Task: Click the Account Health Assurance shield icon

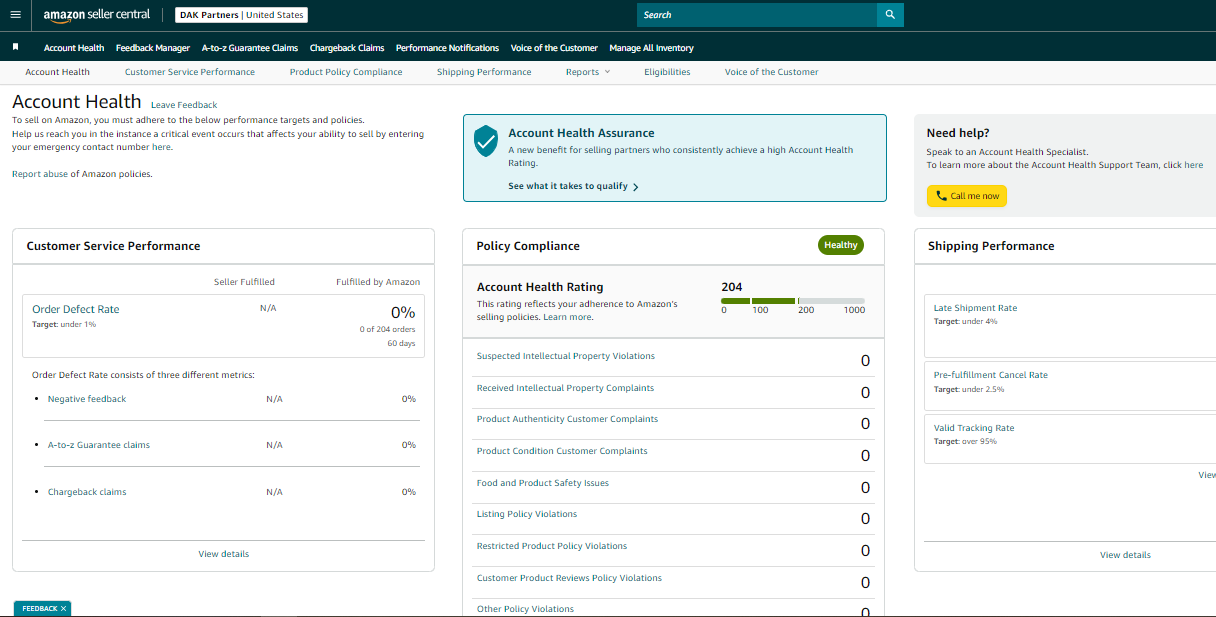Action: (x=486, y=141)
